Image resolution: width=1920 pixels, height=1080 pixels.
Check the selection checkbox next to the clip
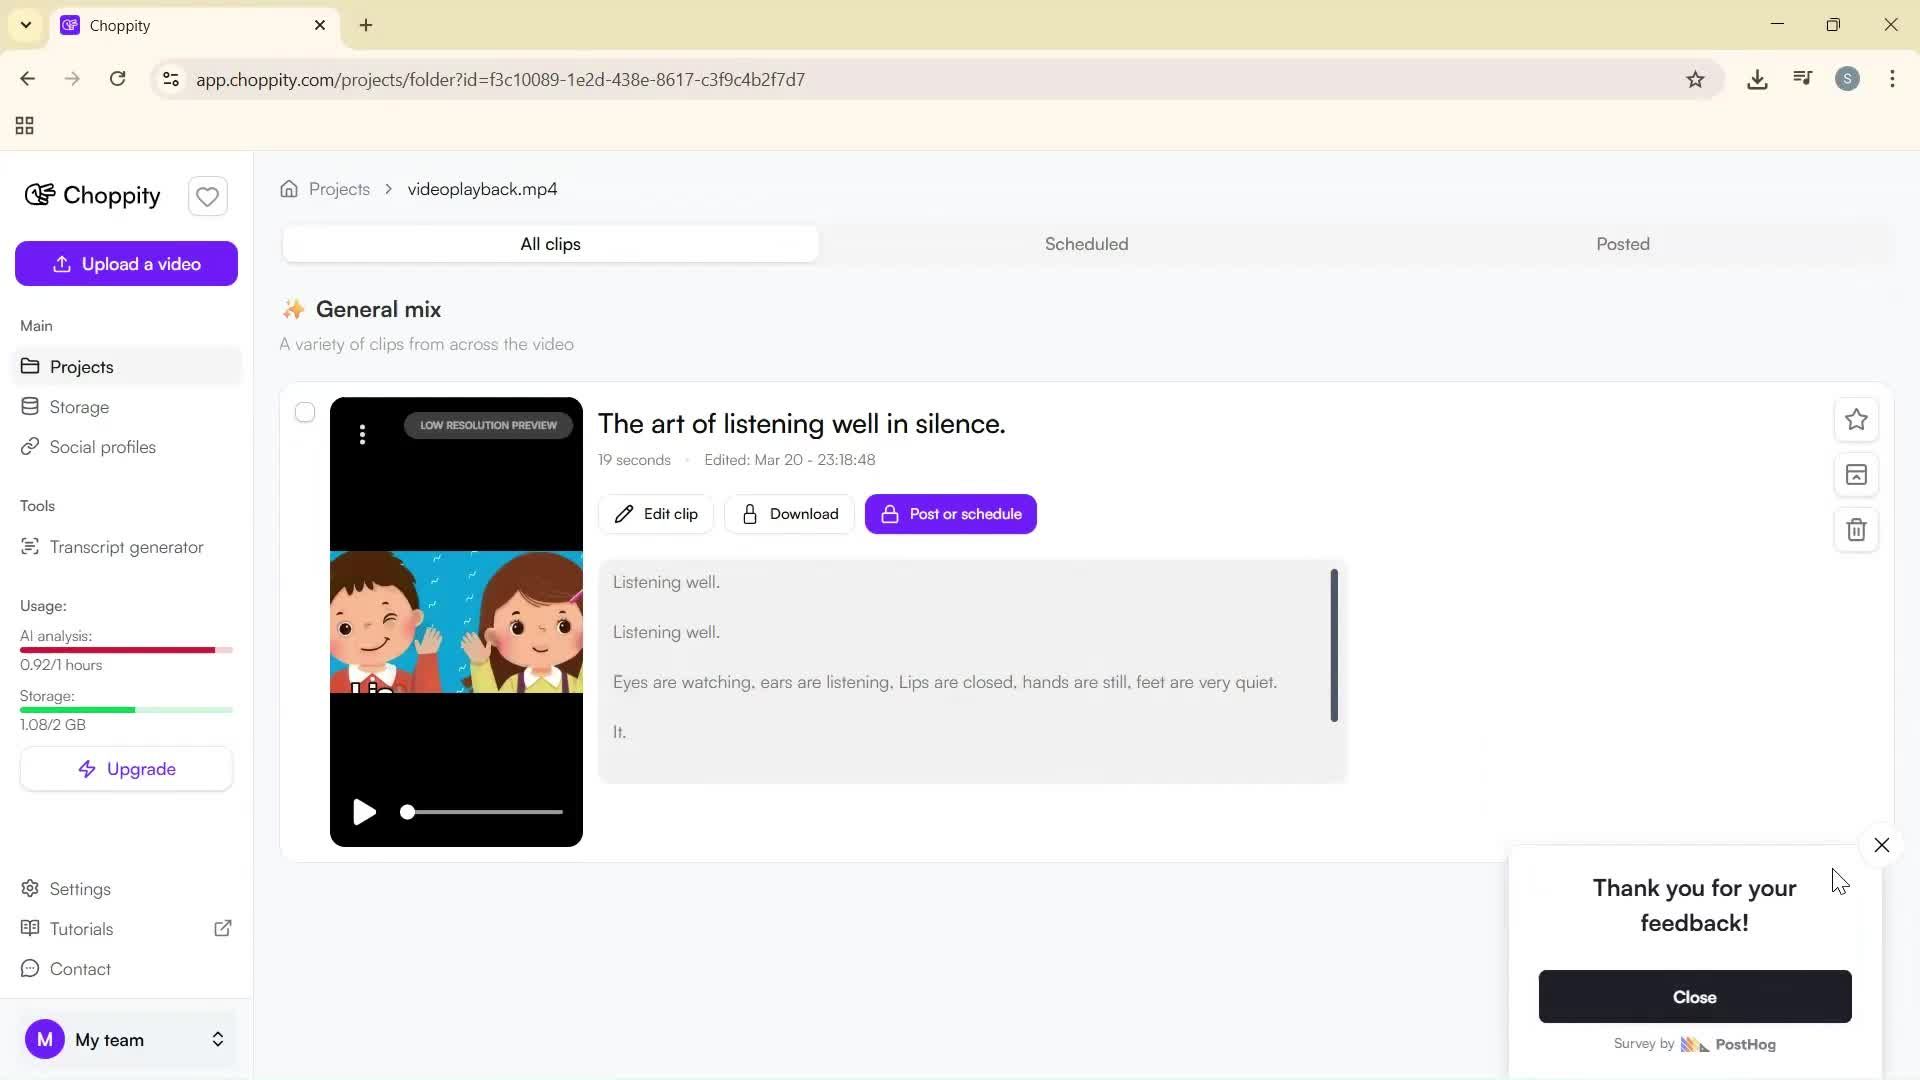305,412
